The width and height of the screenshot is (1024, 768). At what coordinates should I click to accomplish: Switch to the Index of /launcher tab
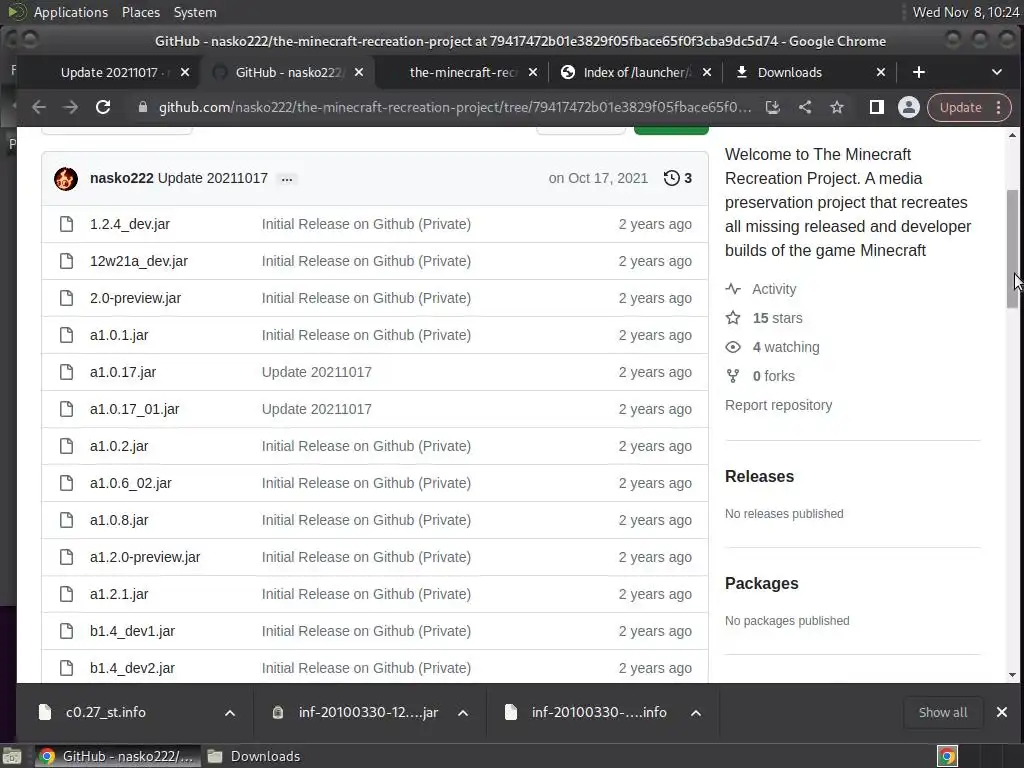[x=637, y=72]
